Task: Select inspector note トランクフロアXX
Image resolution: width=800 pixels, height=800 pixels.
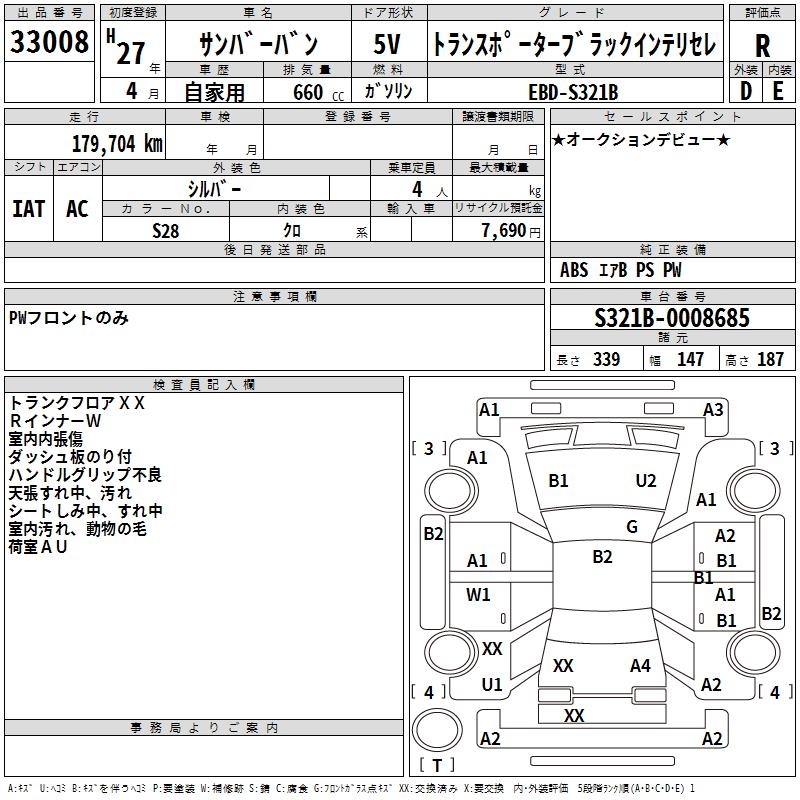Action: (77, 403)
